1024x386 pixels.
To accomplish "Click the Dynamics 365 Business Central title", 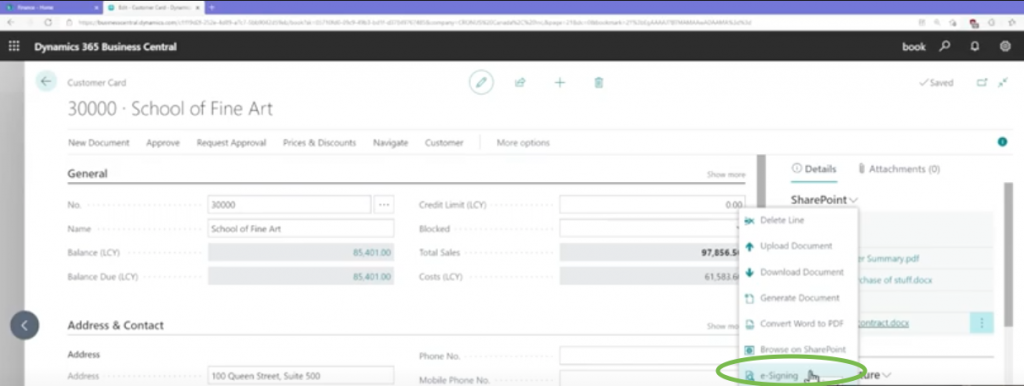I will tap(105, 47).
